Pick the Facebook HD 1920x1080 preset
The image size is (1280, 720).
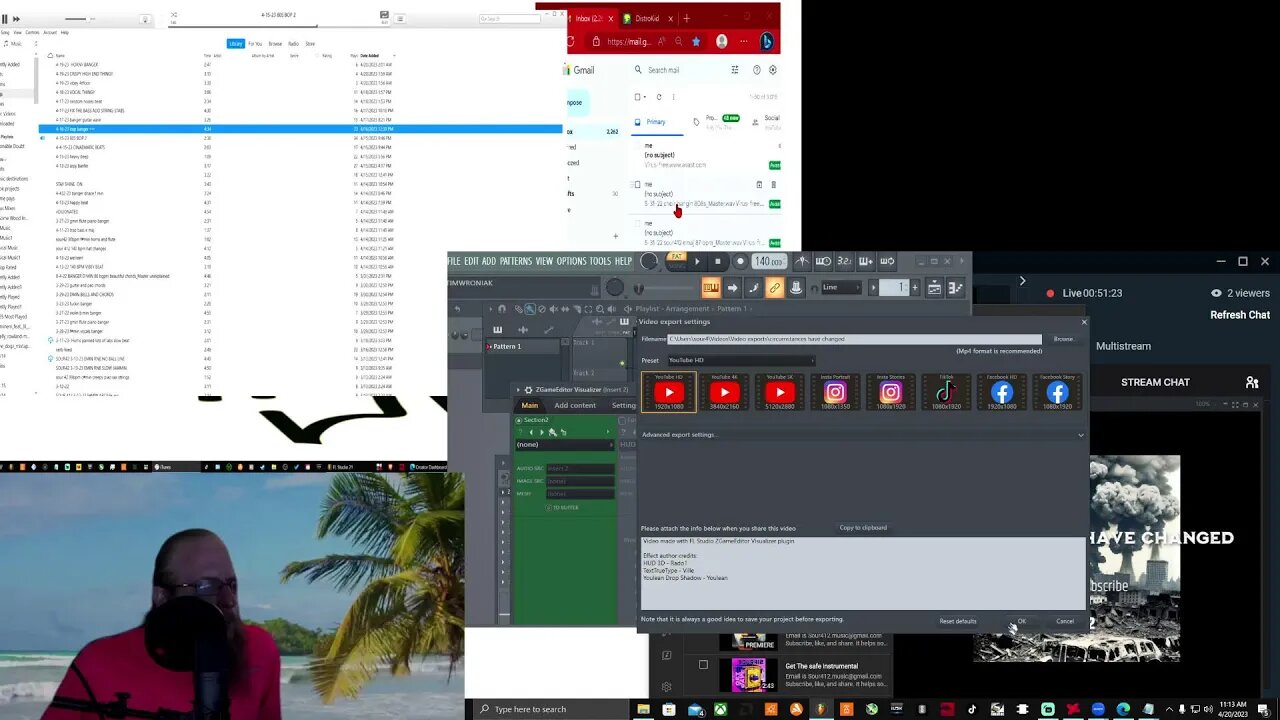pyautogui.click(x=1002, y=391)
